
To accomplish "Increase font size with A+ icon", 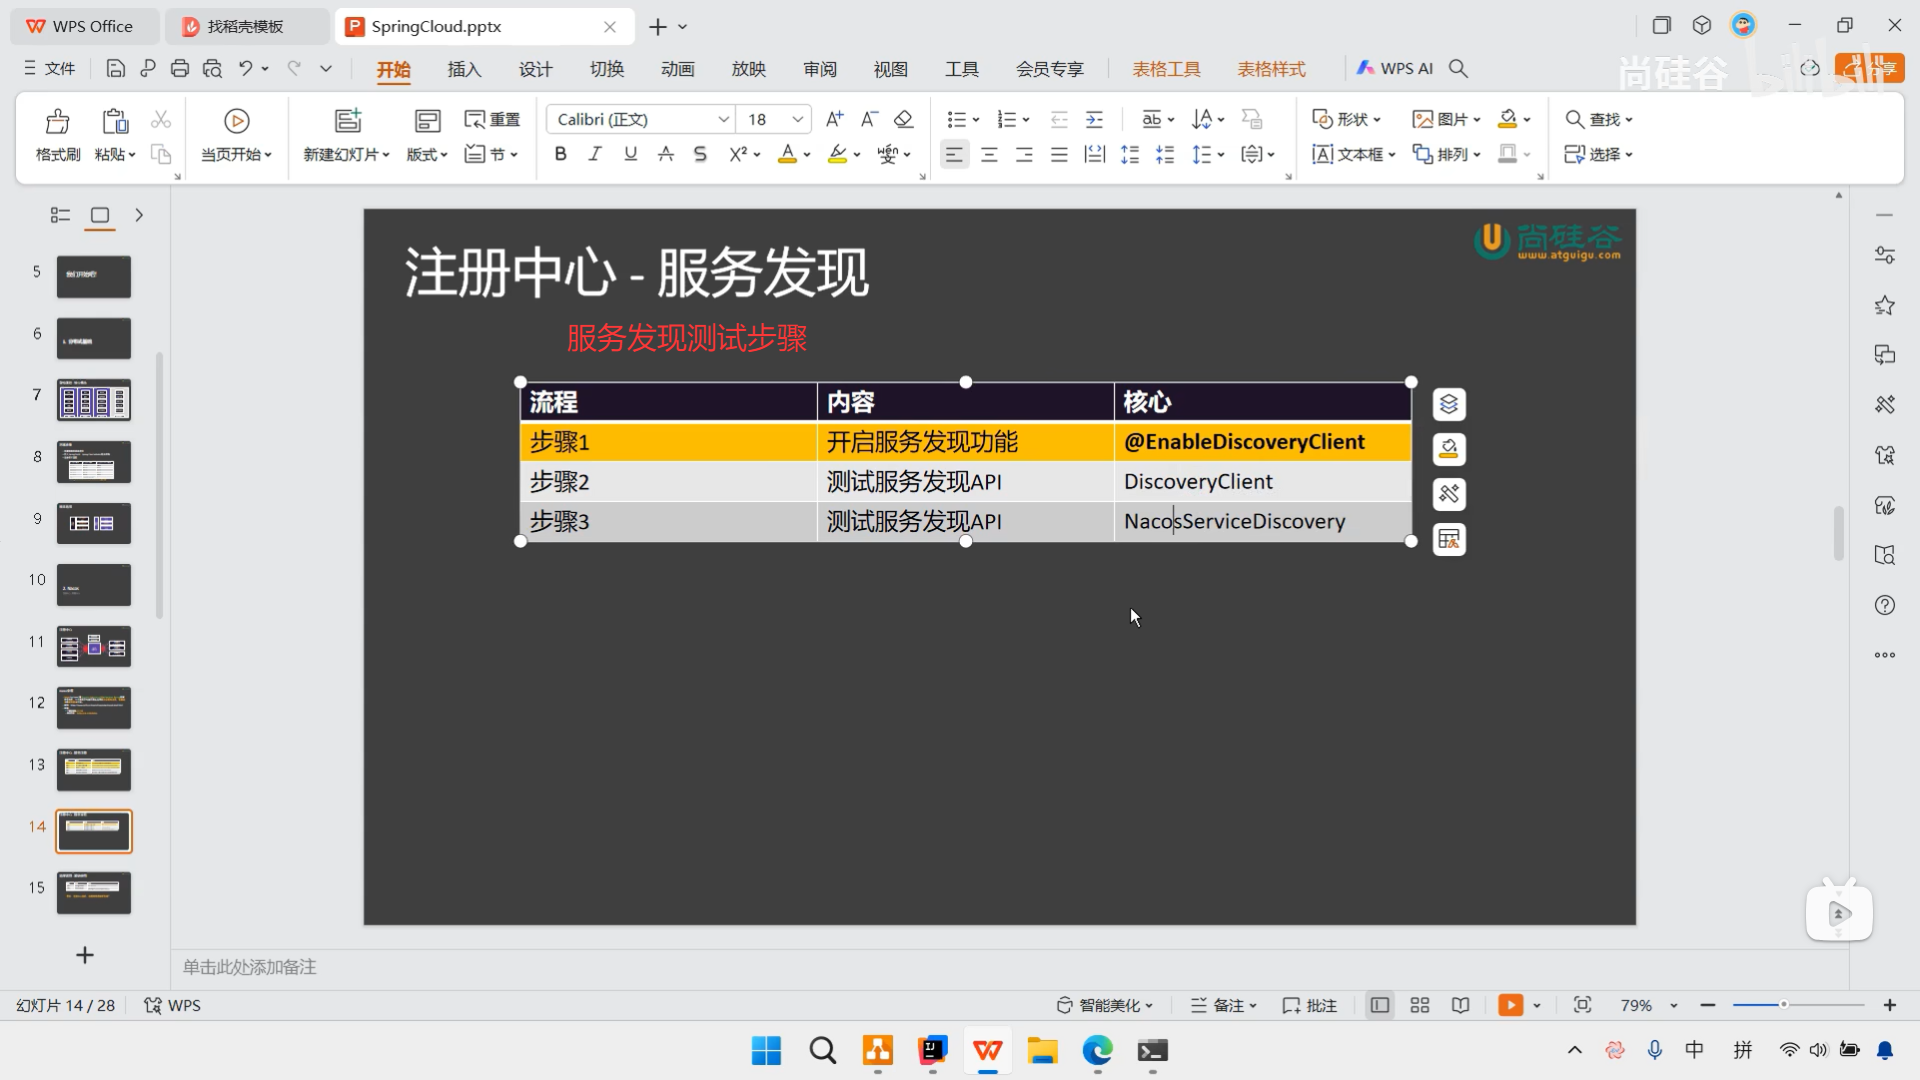I will click(x=834, y=119).
